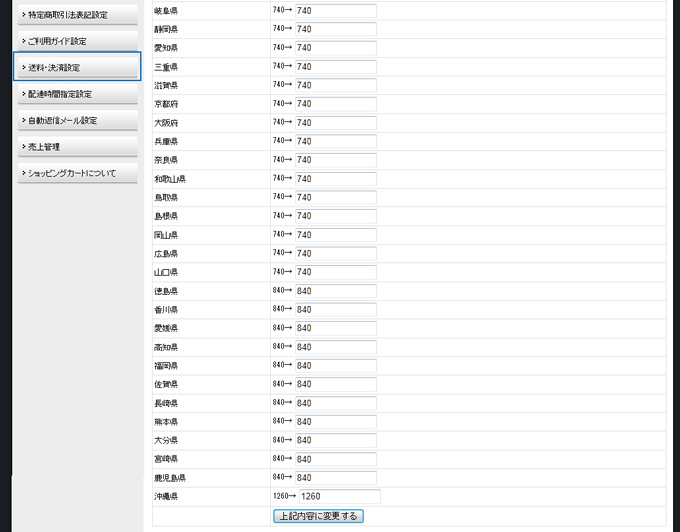The width and height of the screenshot is (680, 532).
Task: Select the 愛知県 shipping fee field
Action: [335, 47]
